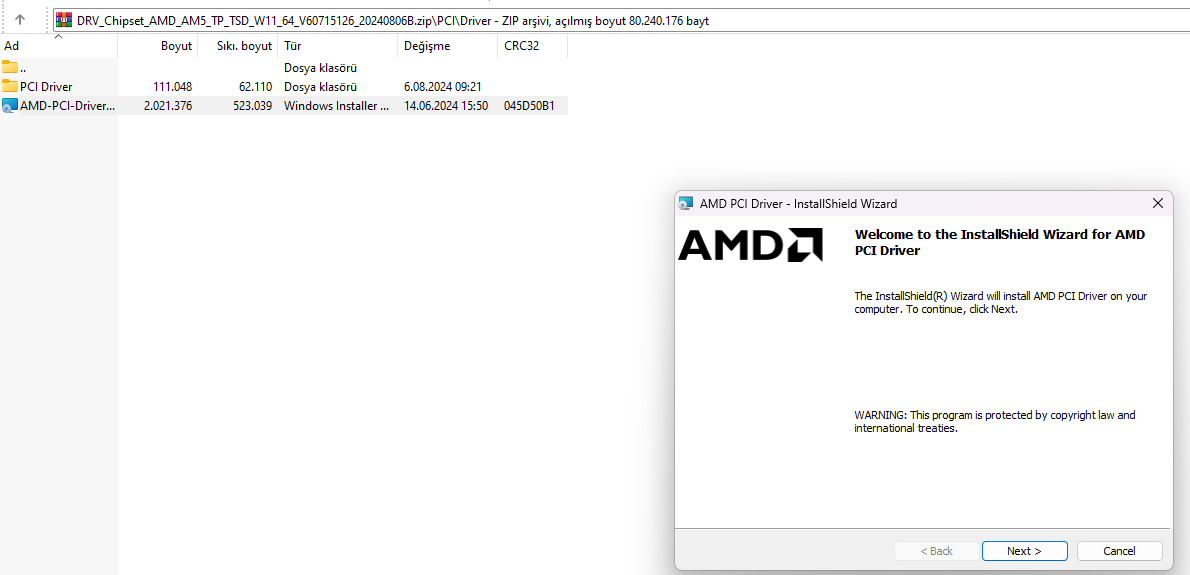Screen dimensions: 1190x575
Task: Click the 111.048 size cell
Action: 173,86
